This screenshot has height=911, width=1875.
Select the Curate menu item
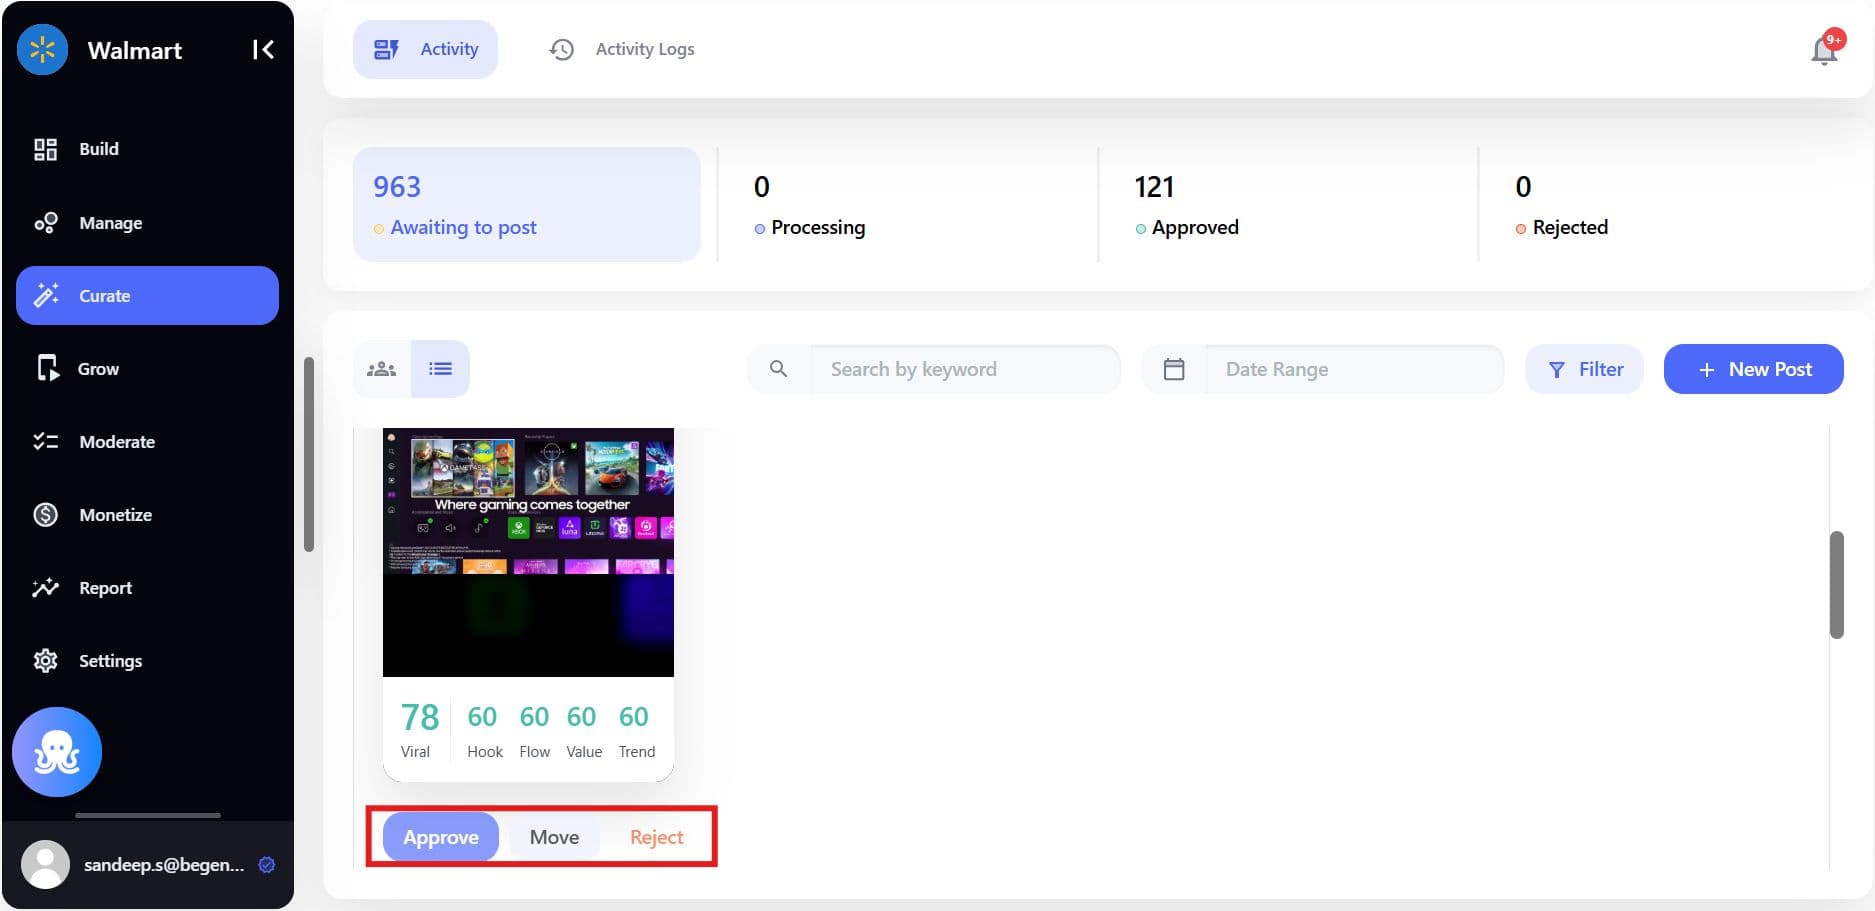point(147,295)
